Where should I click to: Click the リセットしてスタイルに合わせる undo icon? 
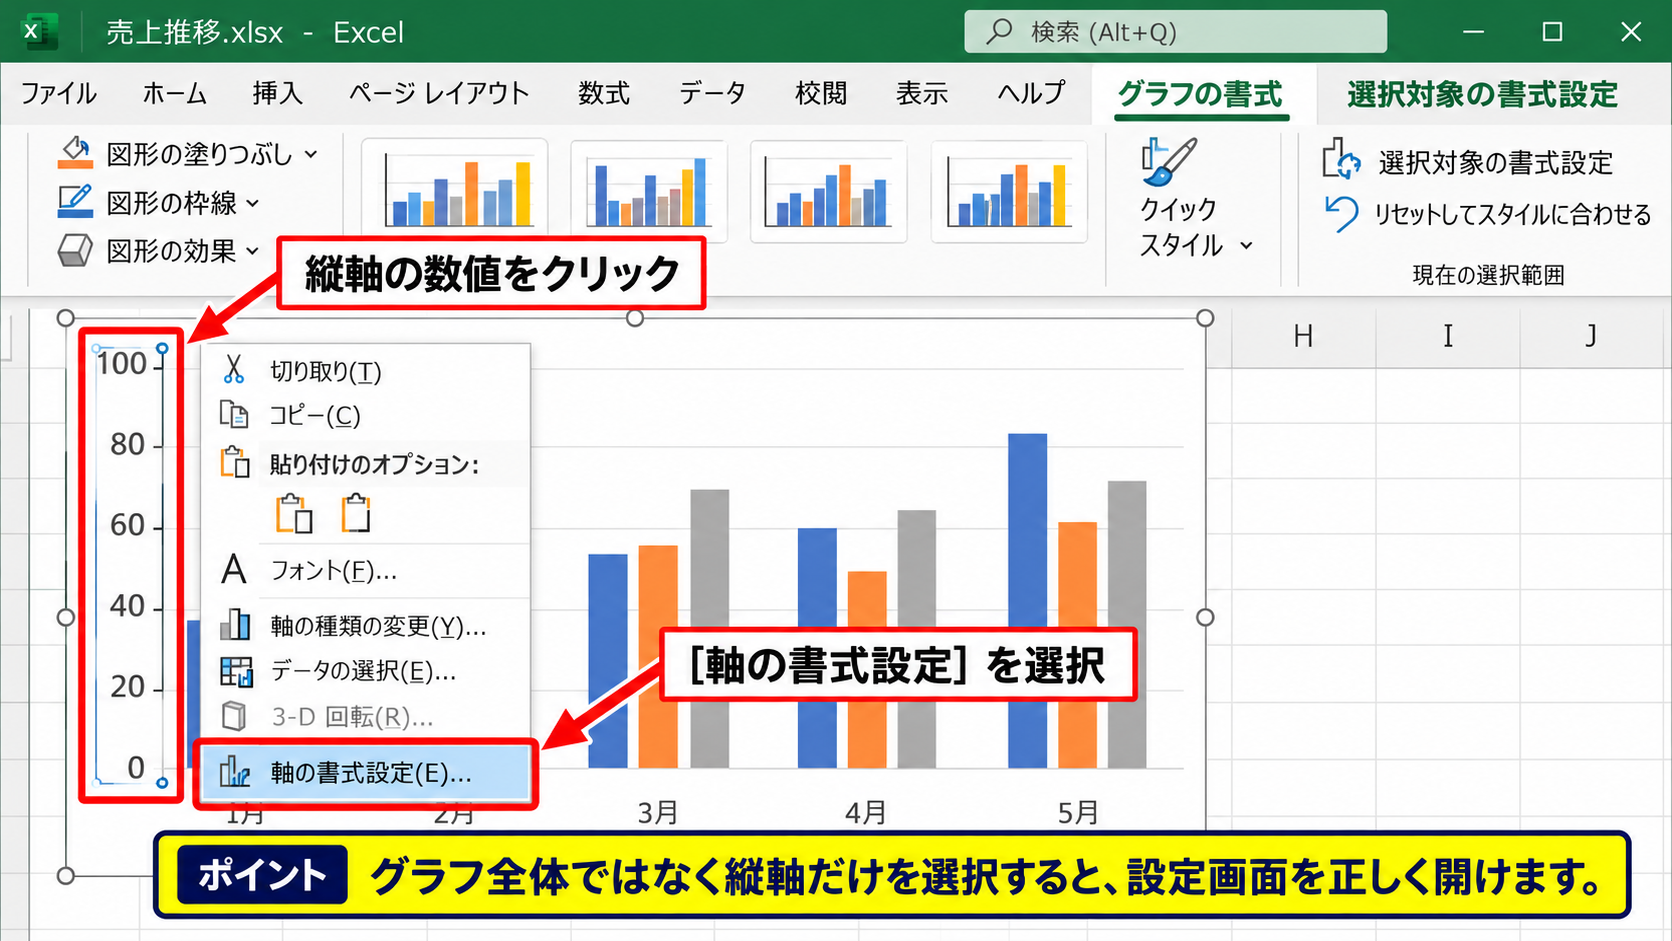tap(1341, 213)
